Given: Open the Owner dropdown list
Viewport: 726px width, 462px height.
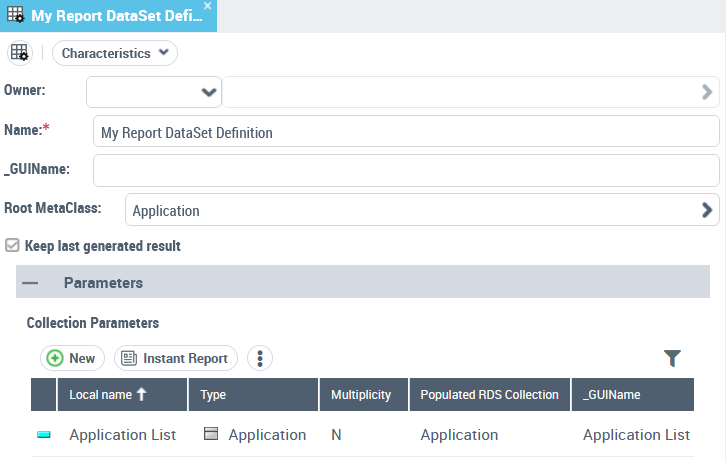Looking at the screenshot, I should point(209,92).
